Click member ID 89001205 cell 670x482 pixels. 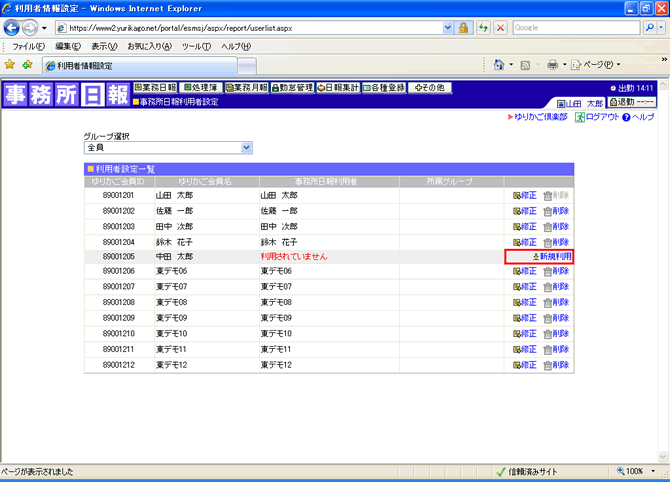[119, 256]
